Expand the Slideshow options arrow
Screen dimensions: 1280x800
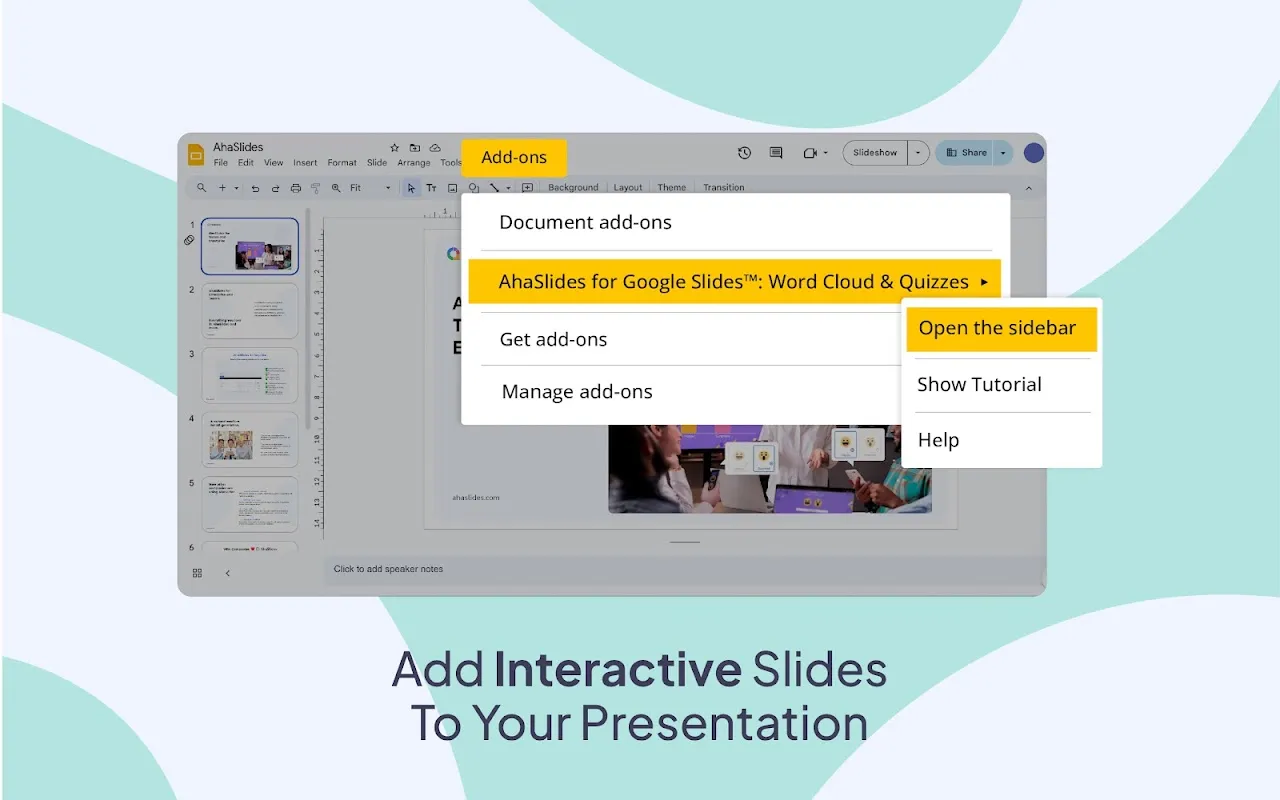[917, 152]
